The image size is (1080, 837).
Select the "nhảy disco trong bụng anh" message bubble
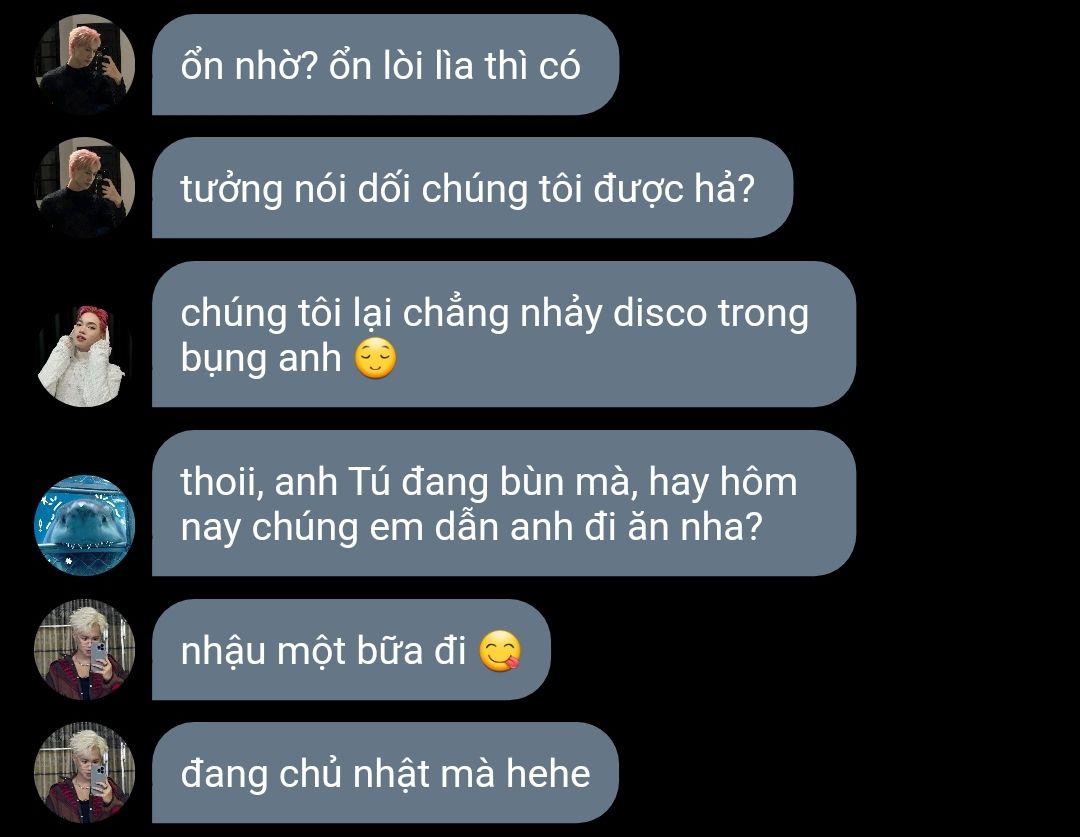click(503, 334)
